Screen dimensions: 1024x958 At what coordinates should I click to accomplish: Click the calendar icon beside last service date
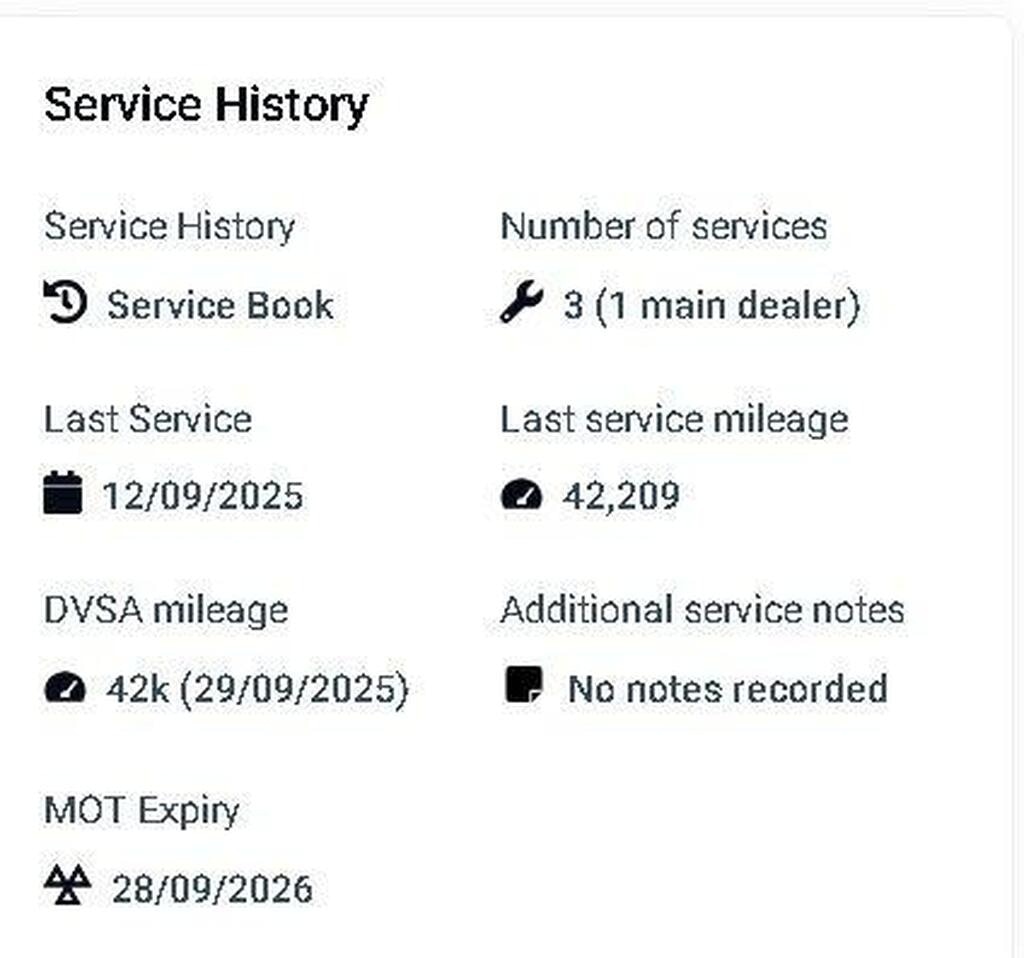63,495
